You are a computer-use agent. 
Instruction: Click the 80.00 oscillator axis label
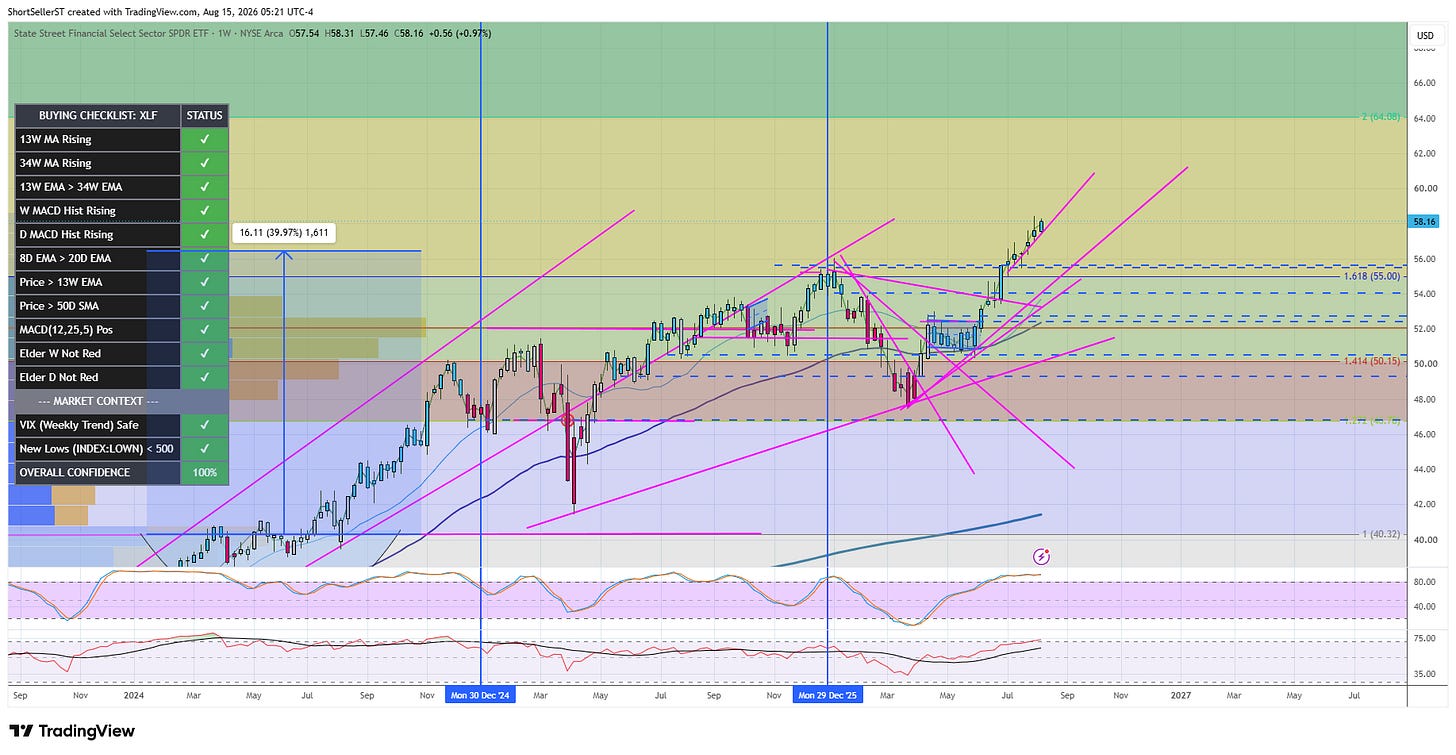click(x=1424, y=581)
